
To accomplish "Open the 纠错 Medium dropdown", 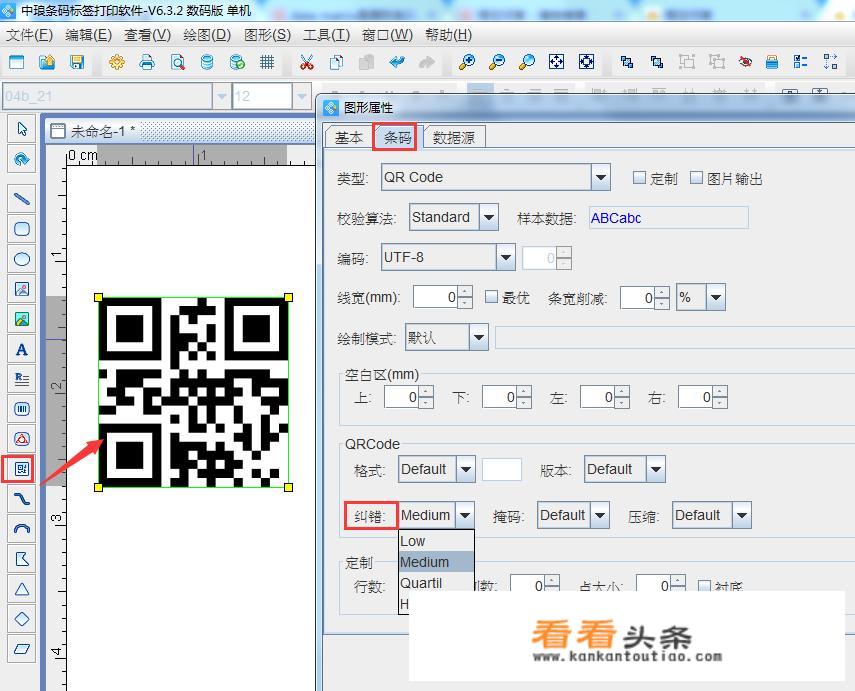I will point(465,515).
